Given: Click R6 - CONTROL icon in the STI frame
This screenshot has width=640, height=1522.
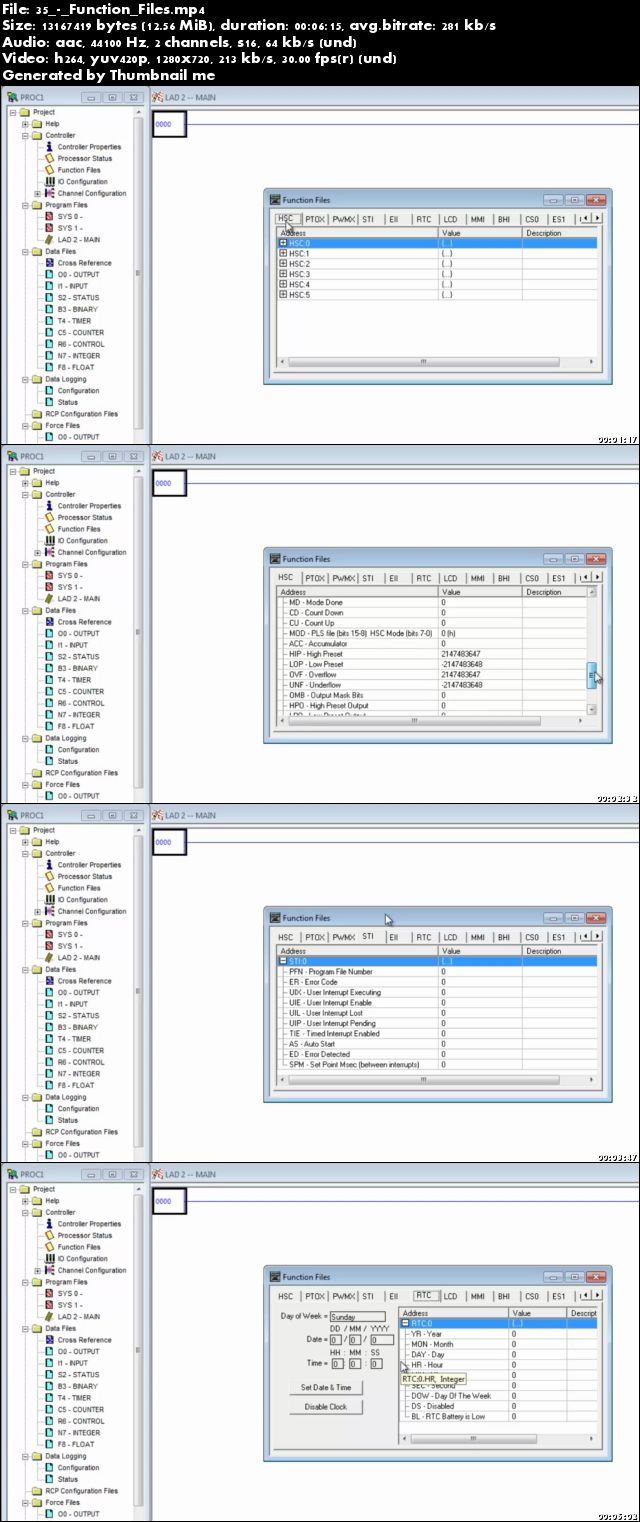Looking at the screenshot, I should tap(50, 1062).
